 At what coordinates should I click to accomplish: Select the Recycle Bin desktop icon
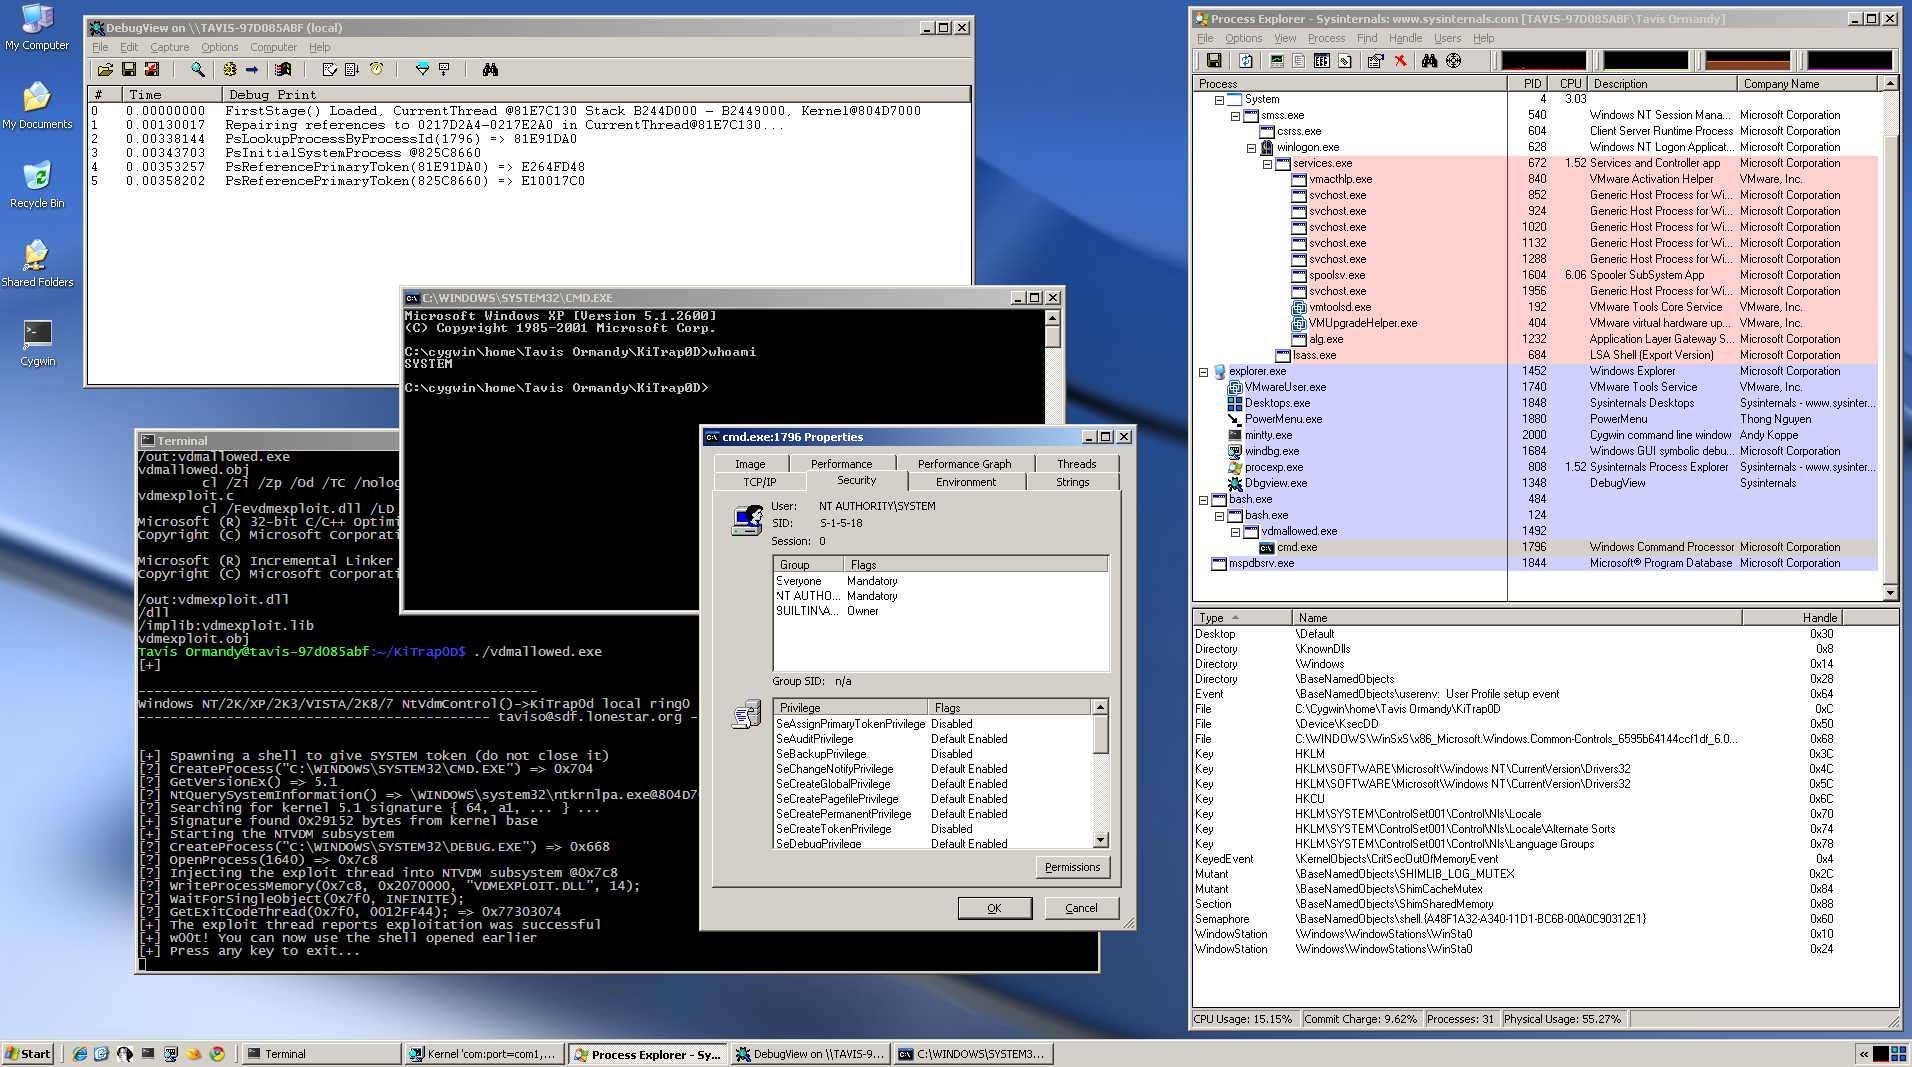pos(37,185)
